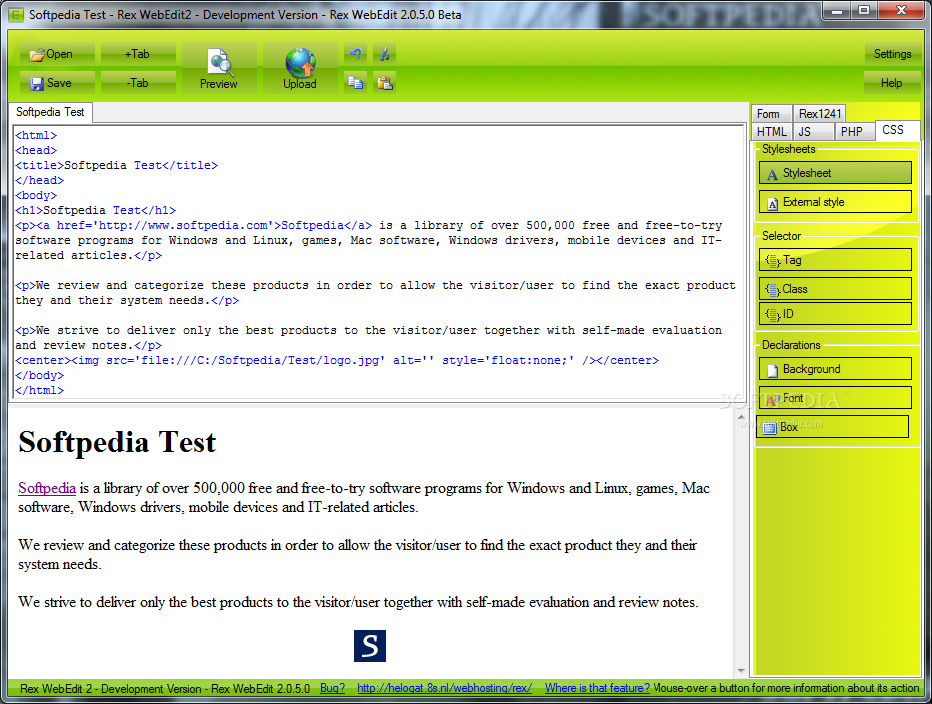Switch to the Rex1241 tab
The height and width of the screenshot is (704, 932).
coord(819,114)
